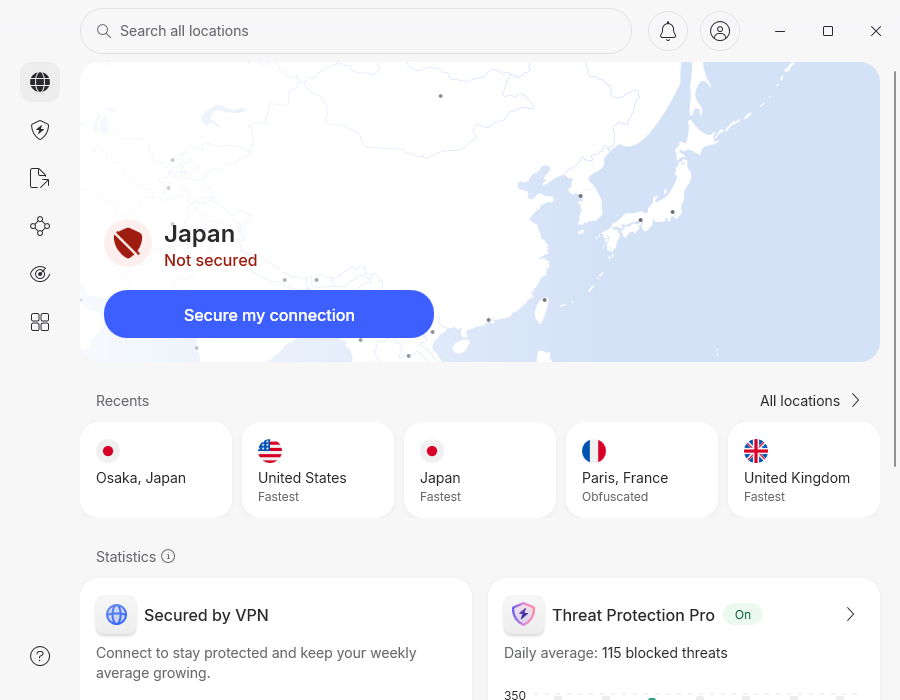Expand All locations chevron arrow
Screen dimensions: 900x700
(855, 400)
